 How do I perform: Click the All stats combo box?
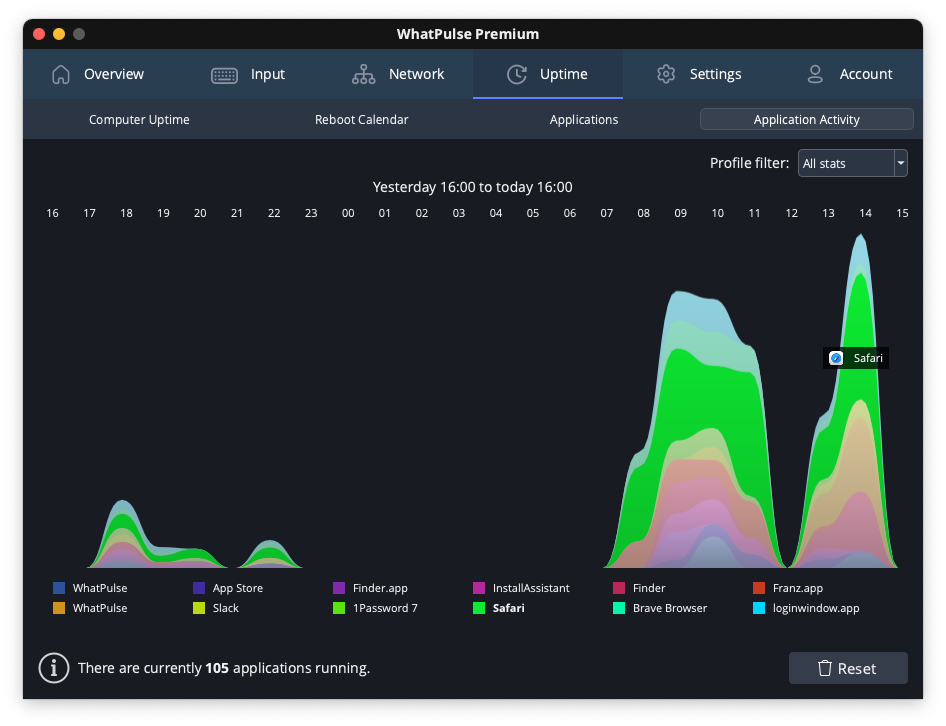pos(845,163)
